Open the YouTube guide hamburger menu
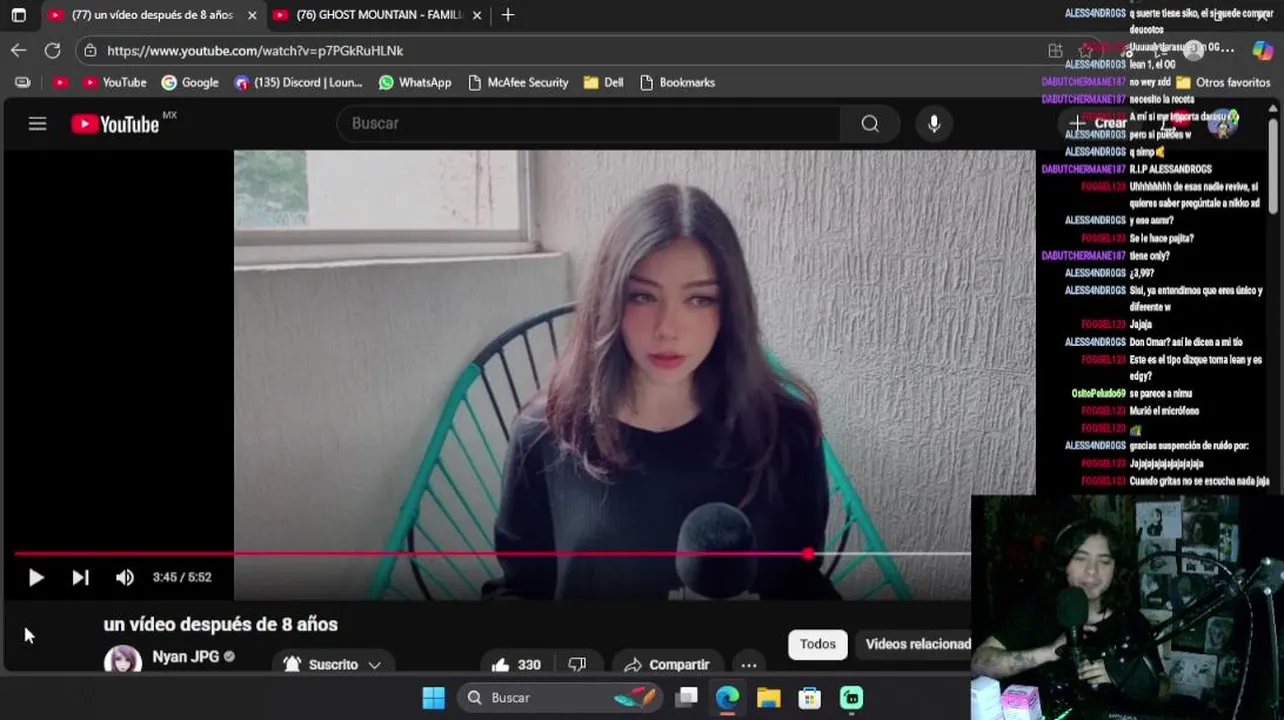 (x=37, y=124)
